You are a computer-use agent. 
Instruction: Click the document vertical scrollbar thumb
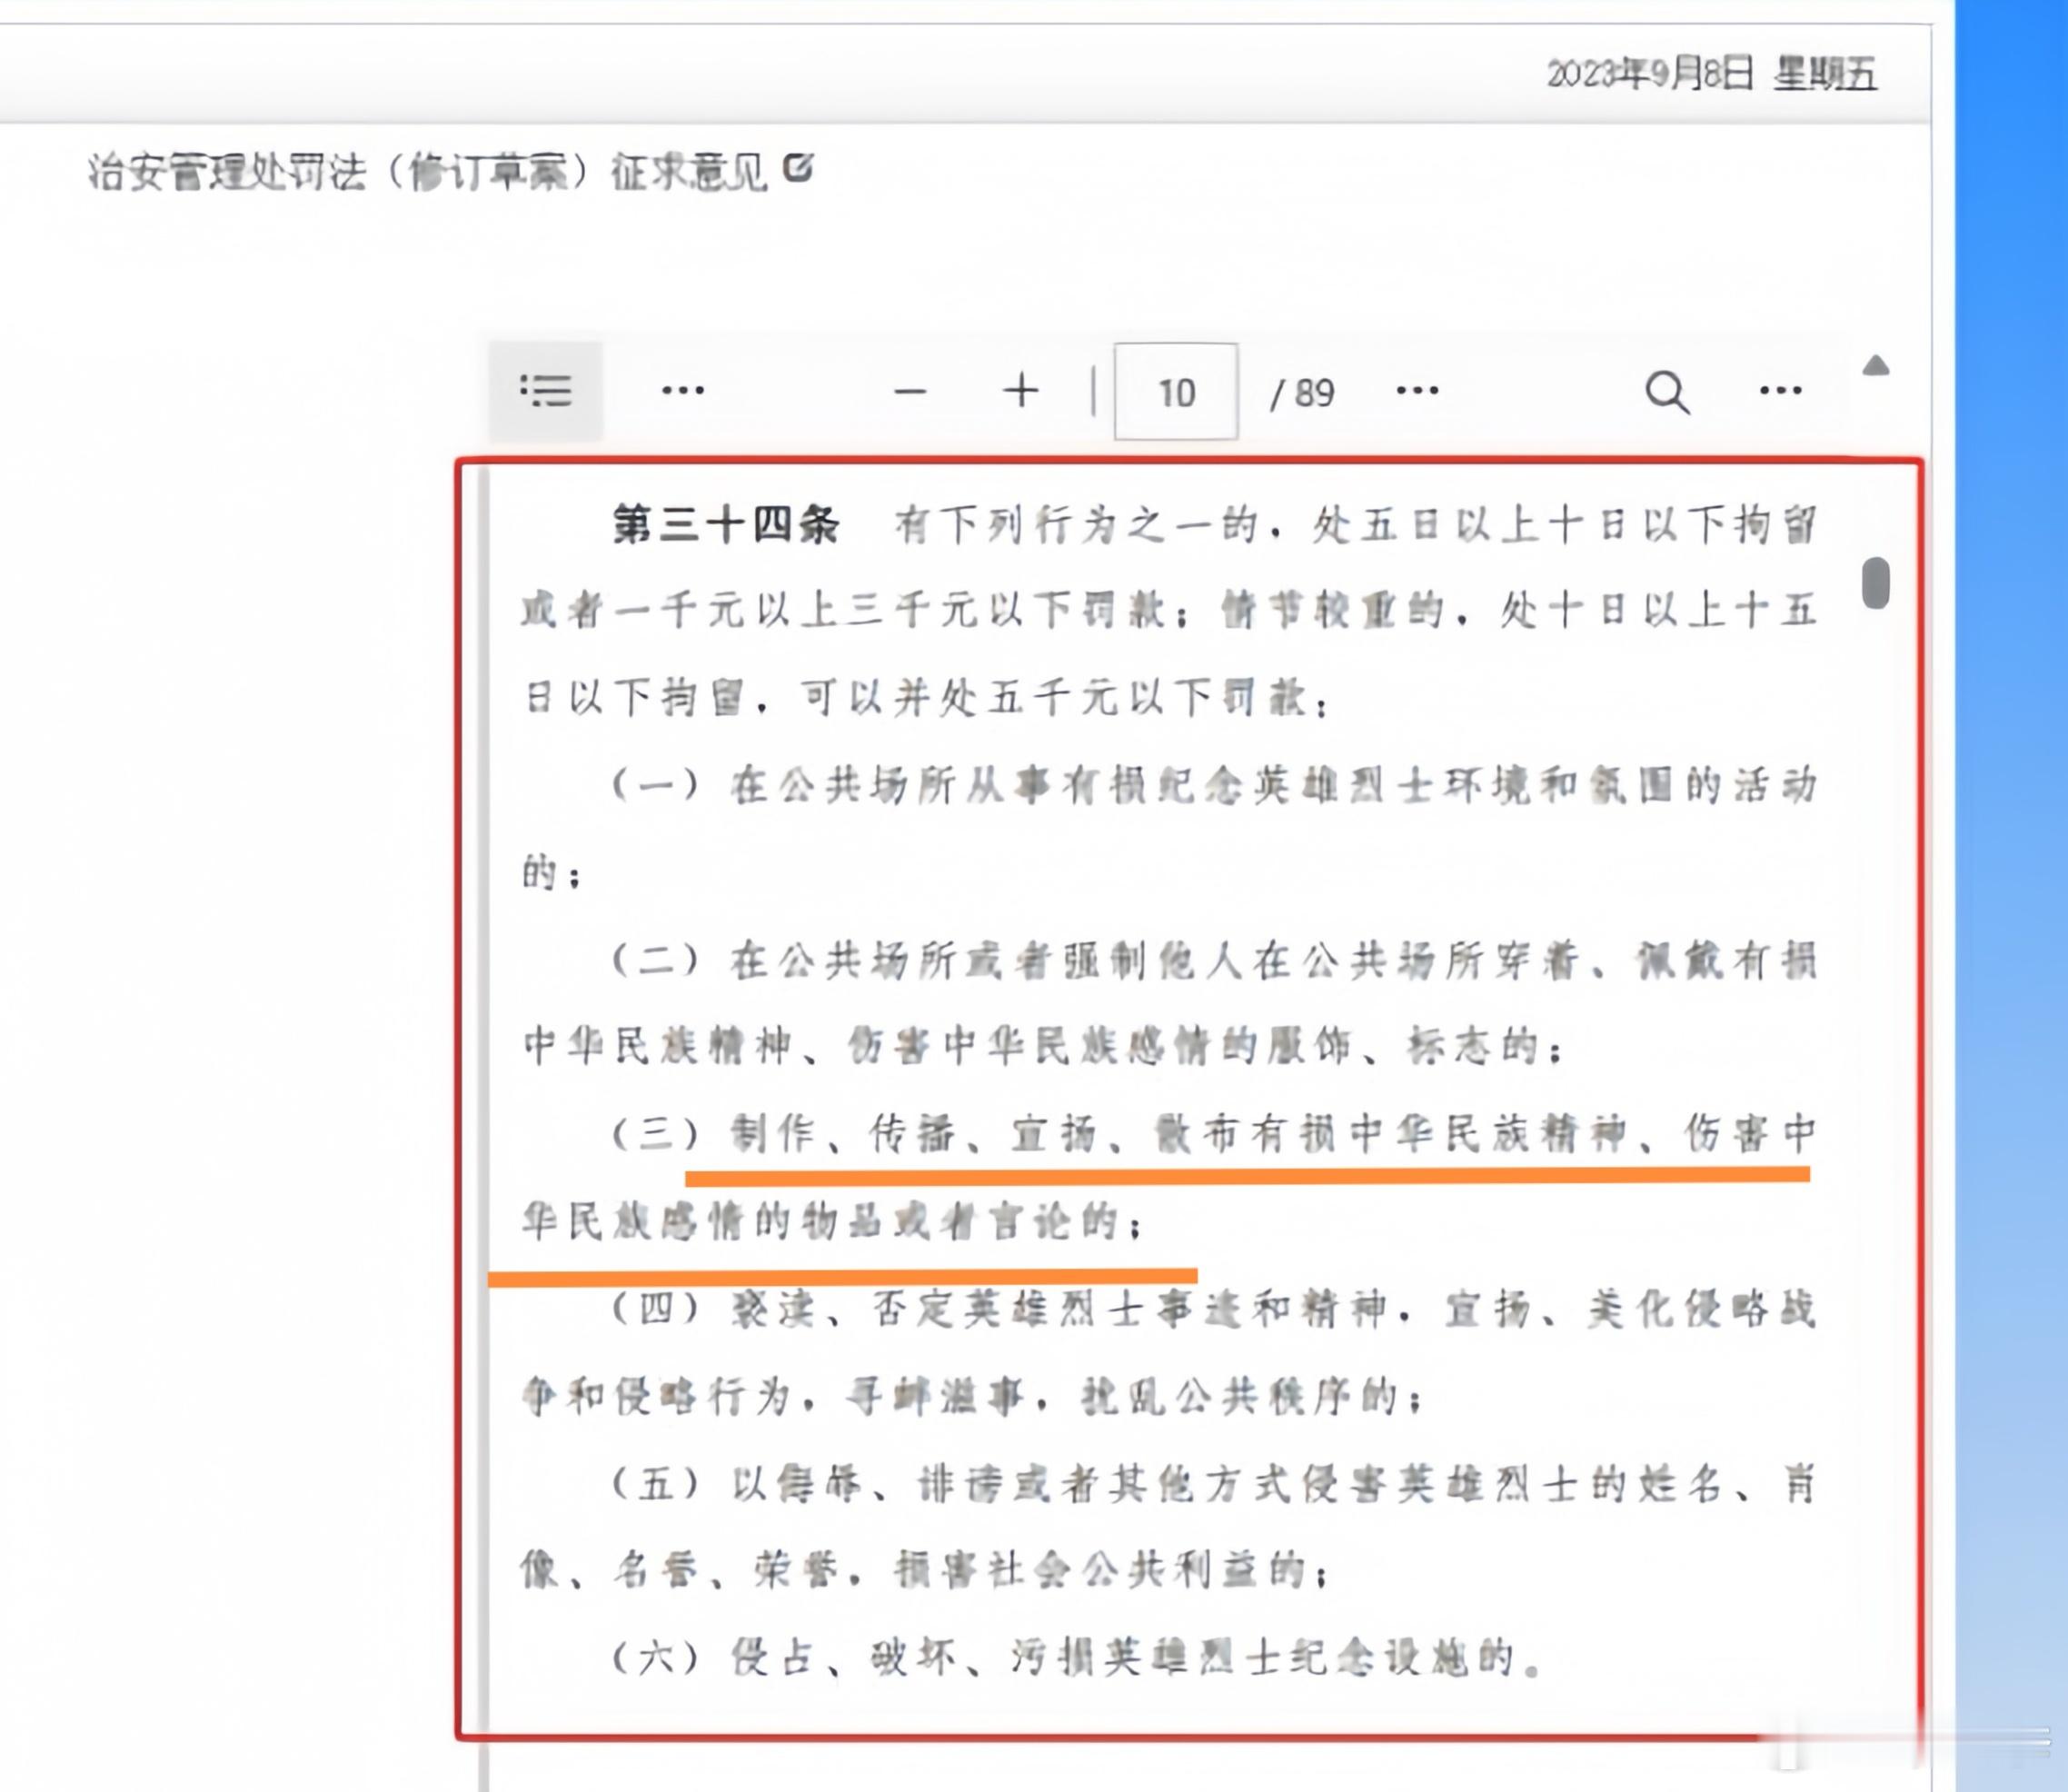[1876, 583]
